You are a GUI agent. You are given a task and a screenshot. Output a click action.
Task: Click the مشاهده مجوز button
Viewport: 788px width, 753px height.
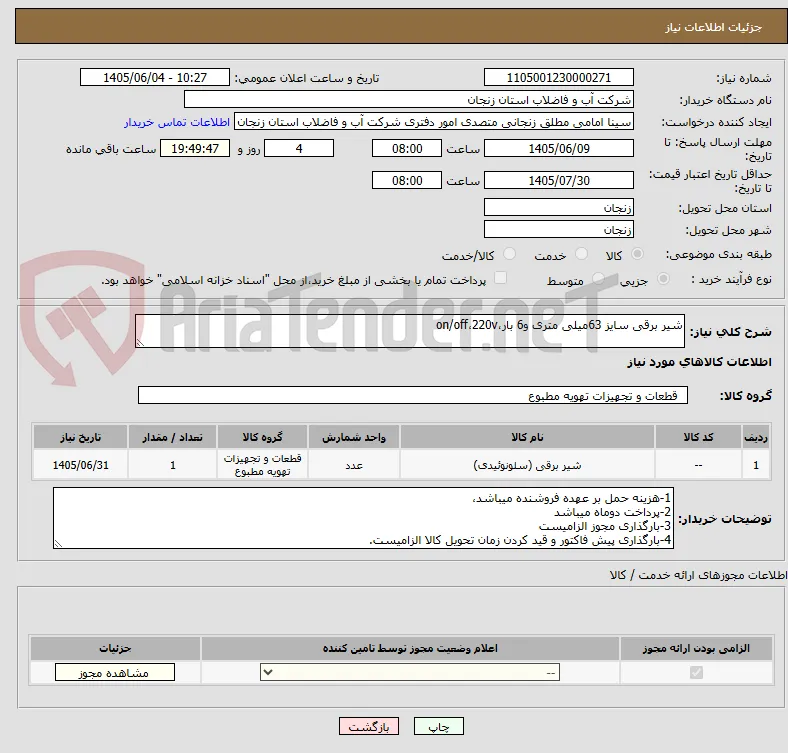pyautogui.click(x=115, y=672)
